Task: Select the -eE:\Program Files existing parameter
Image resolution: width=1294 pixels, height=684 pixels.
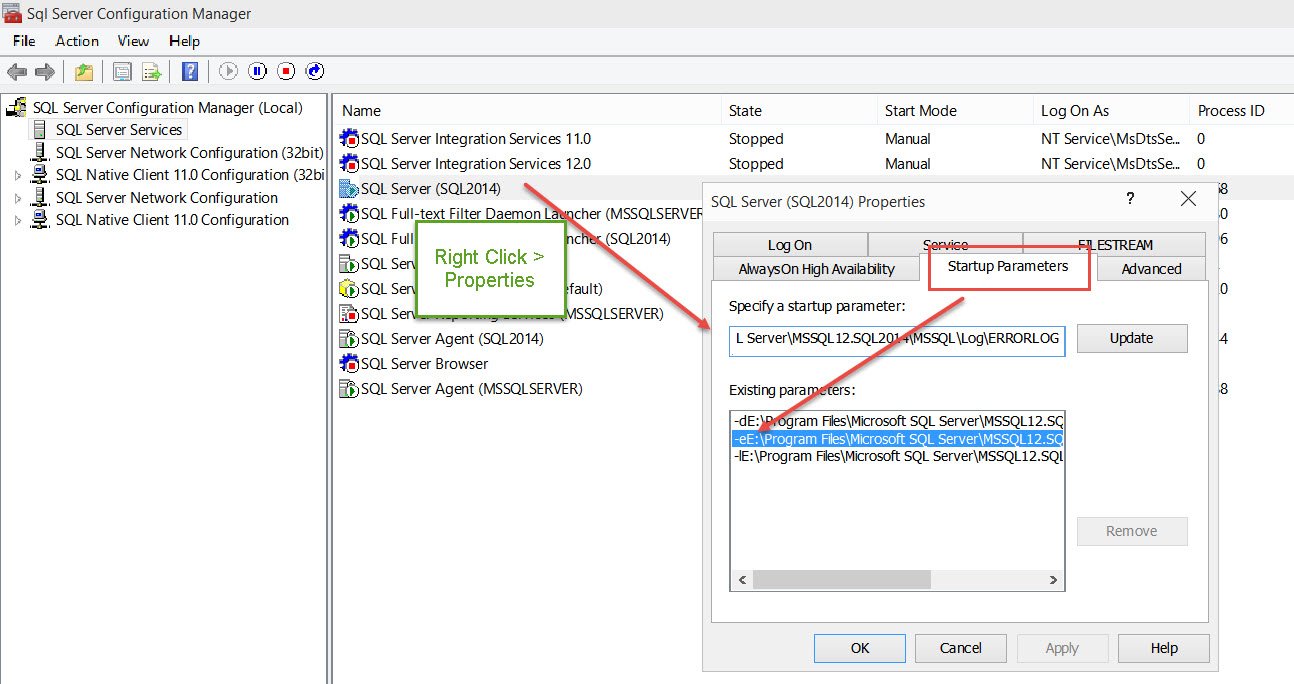Action: [x=897, y=439]
